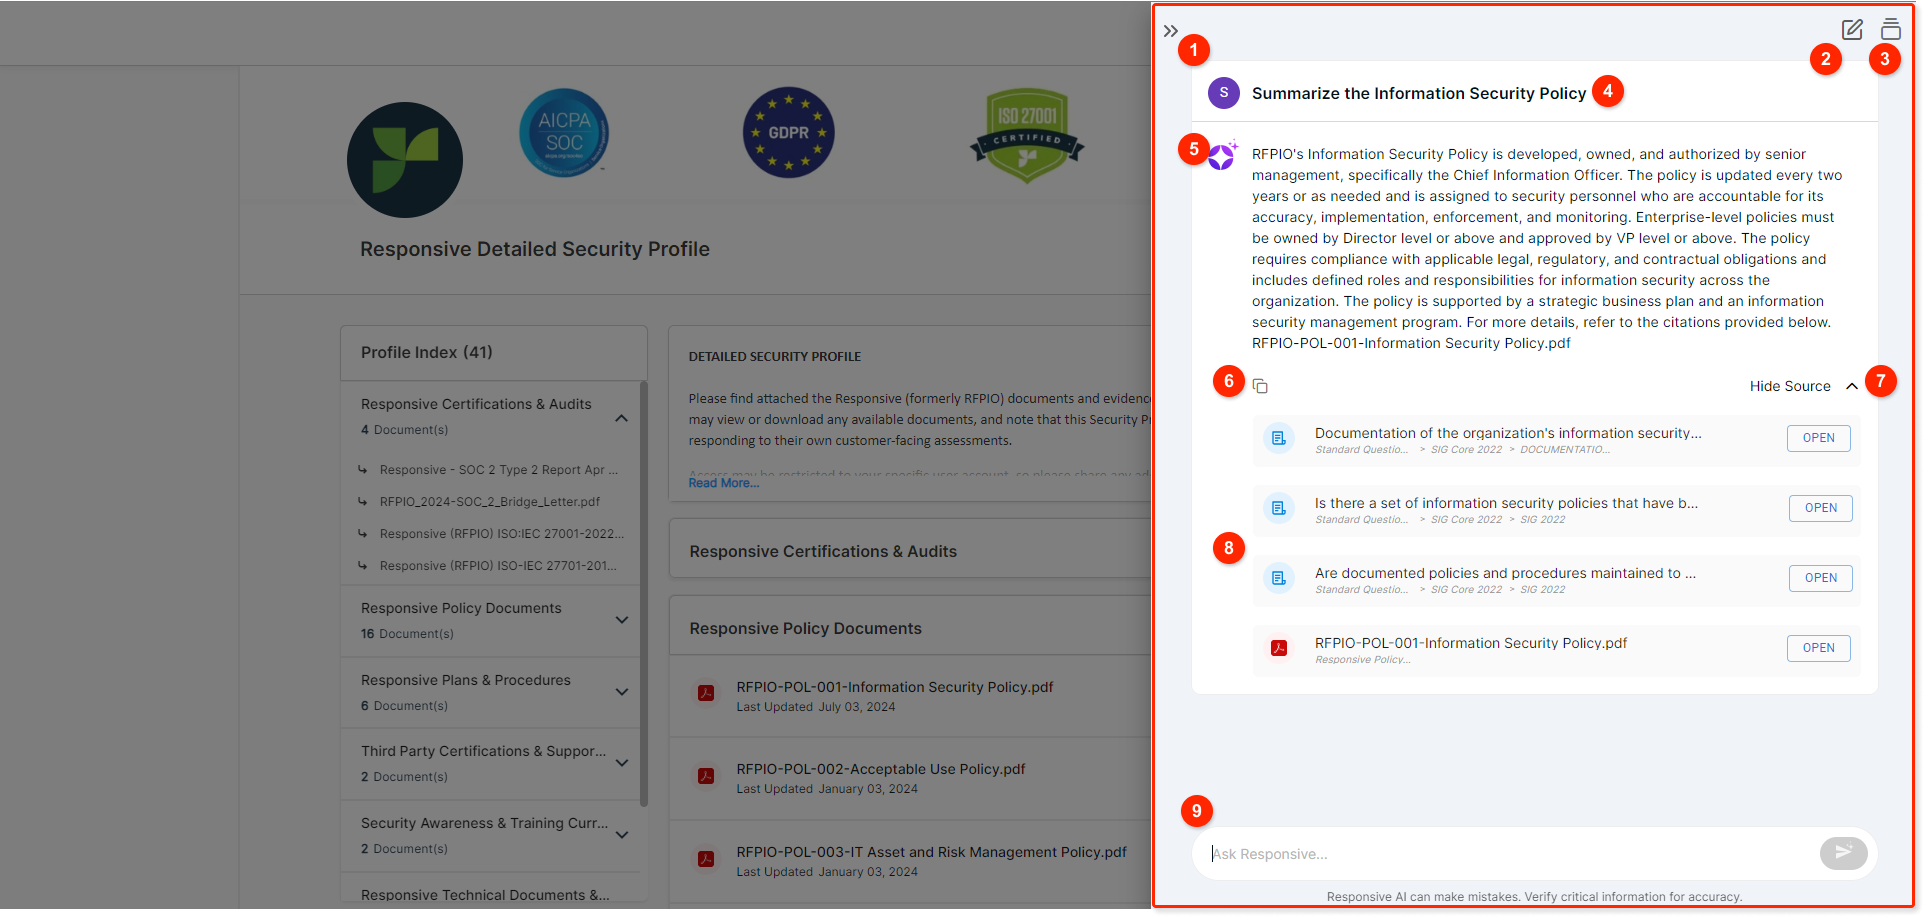Click PDF icon beside IT Asset and Risk Management Policy
1924x917 pixels.
(706, 859)
